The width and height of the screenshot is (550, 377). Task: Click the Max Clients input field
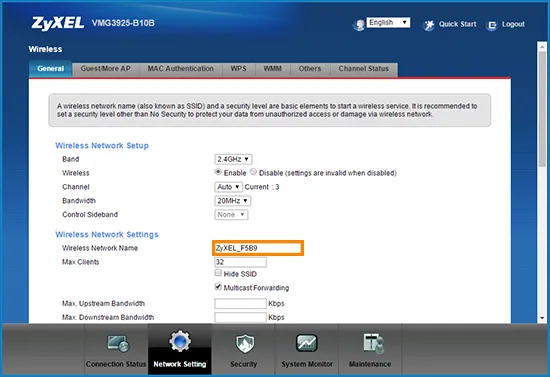pyautogui.click(x=240, y=262)
